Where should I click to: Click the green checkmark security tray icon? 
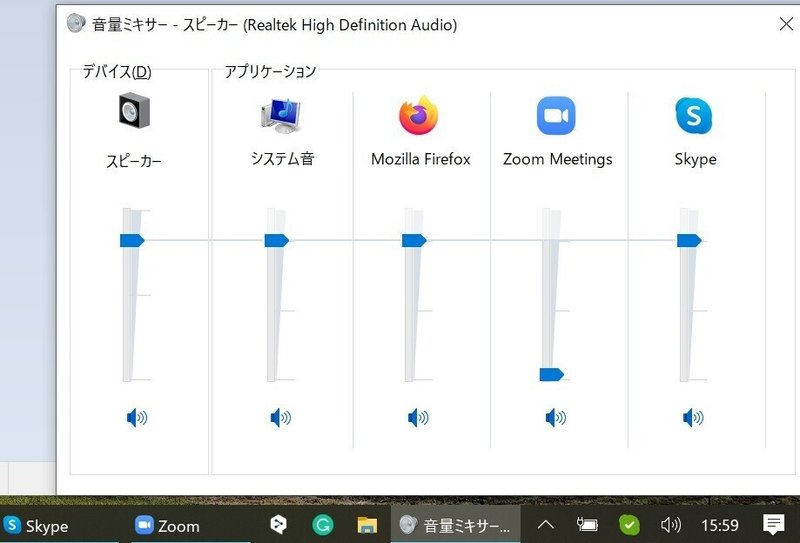[x=629, y=525]
